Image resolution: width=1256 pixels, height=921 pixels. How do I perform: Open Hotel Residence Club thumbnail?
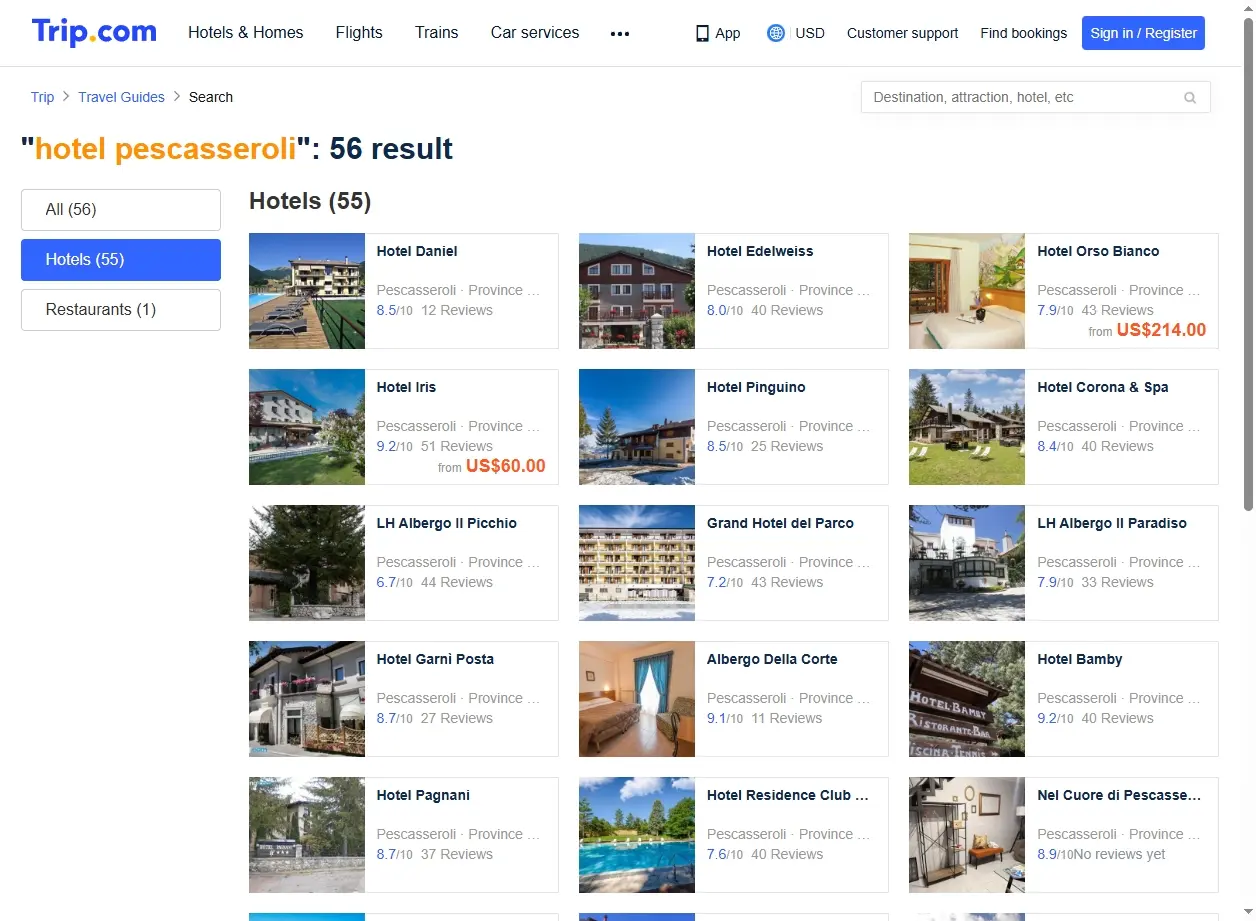637,835
